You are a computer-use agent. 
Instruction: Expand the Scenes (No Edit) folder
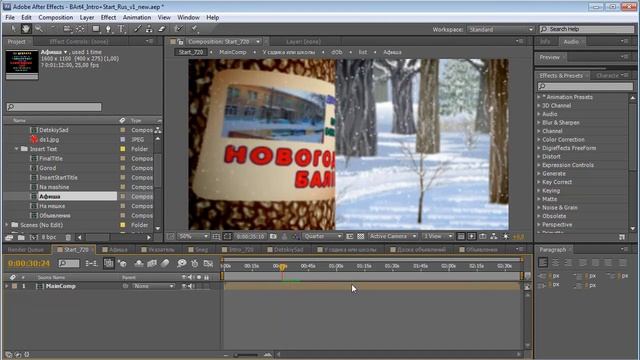[x=7, y=225]
